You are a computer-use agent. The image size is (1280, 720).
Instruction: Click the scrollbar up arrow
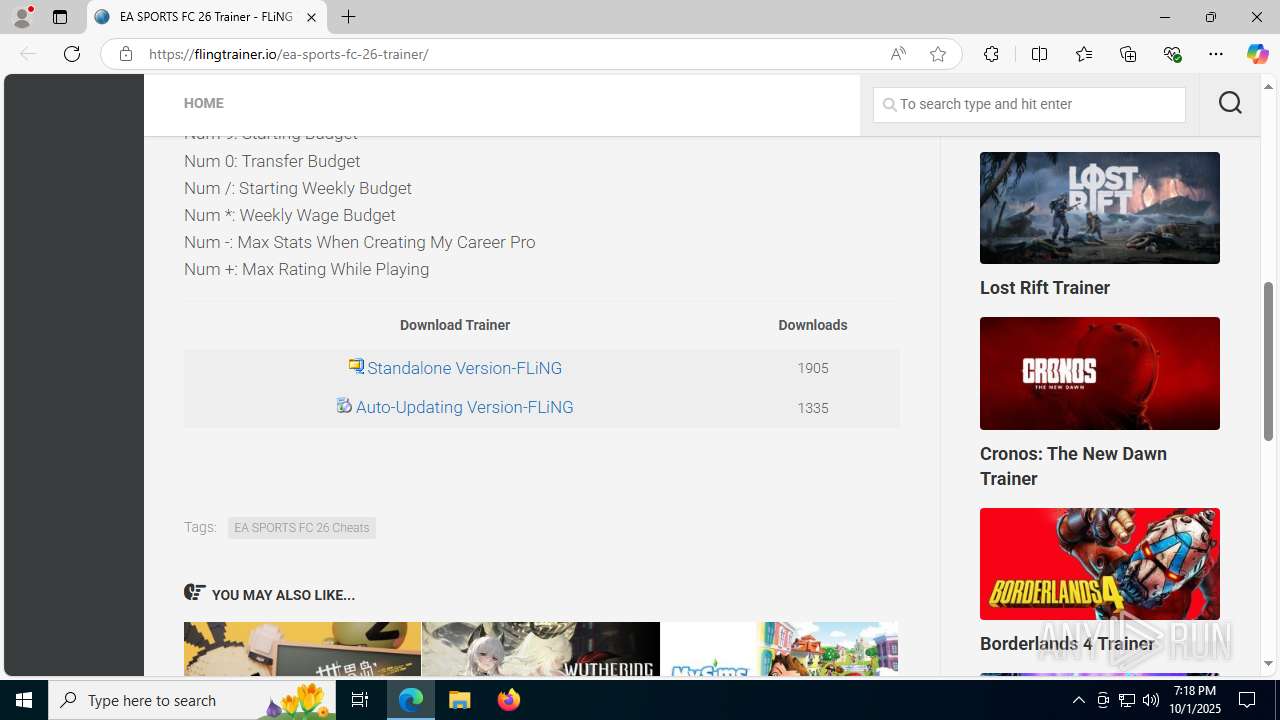[1268, 87]
